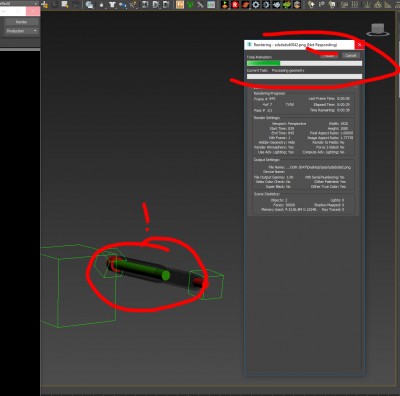Pause the rendering via Pause button

[x=329, y=56]
